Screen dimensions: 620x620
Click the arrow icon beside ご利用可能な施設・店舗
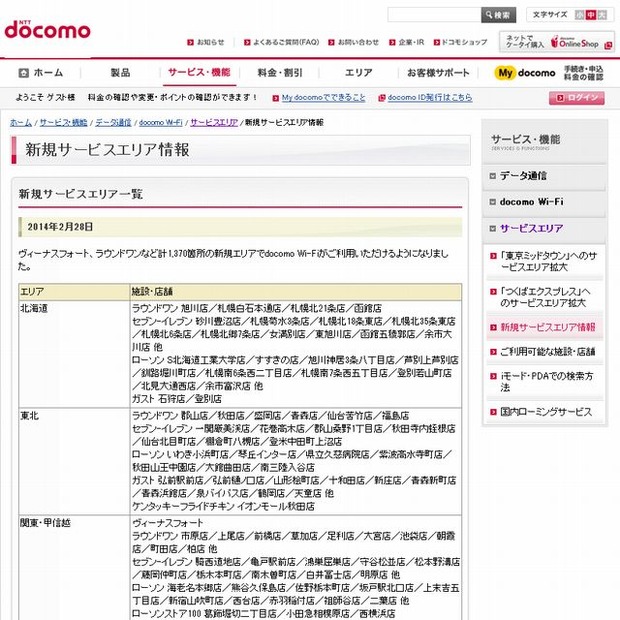[493, 352]
